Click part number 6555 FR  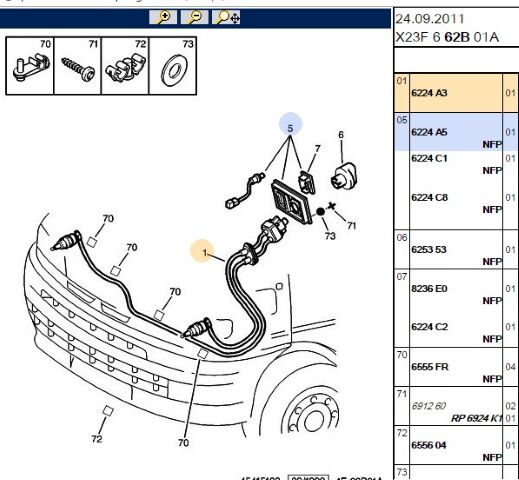430,367
